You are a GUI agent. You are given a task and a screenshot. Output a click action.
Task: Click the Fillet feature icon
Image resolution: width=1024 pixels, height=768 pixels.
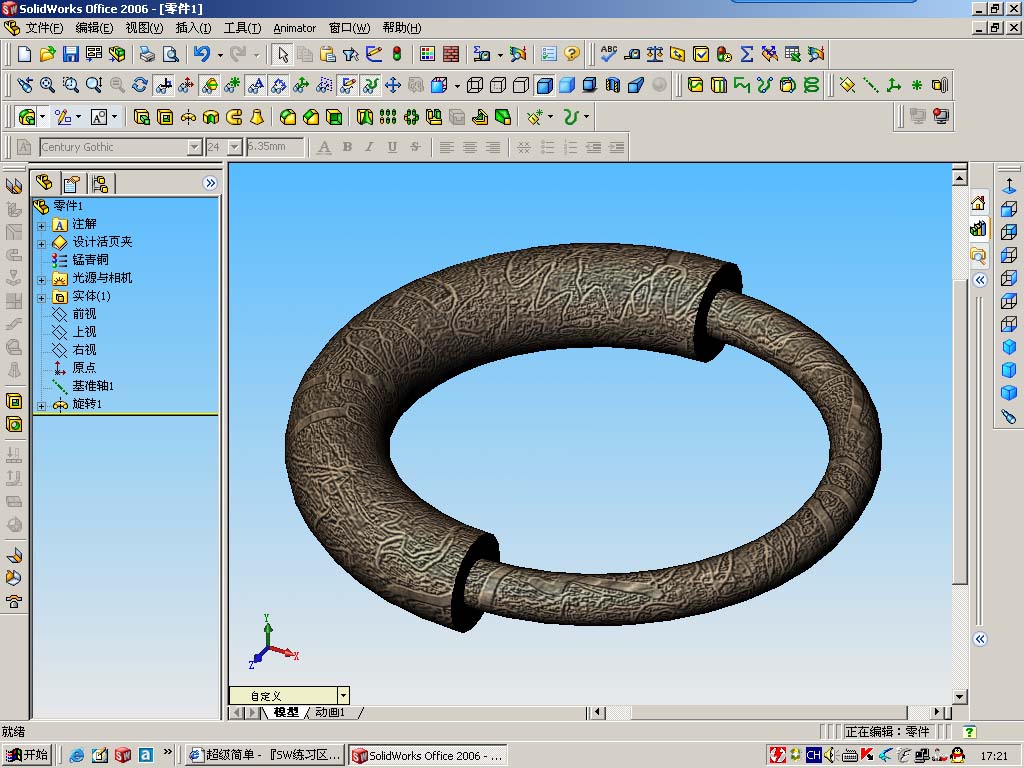(288, 117)
